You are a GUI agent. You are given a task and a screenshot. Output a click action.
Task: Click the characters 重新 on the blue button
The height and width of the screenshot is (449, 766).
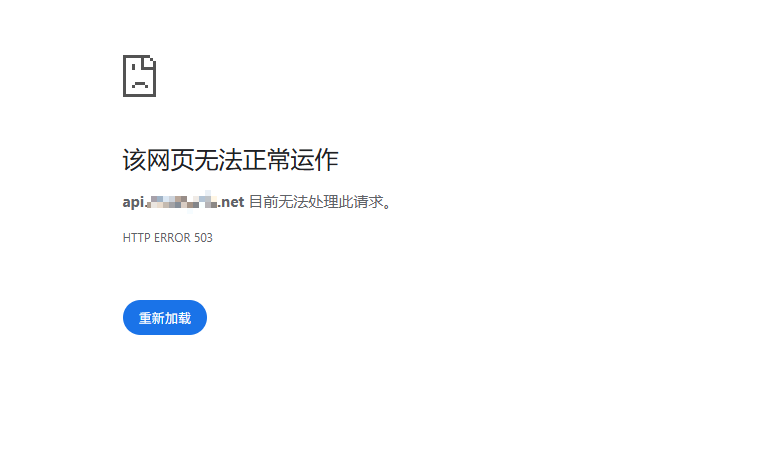tap(151, 318)
